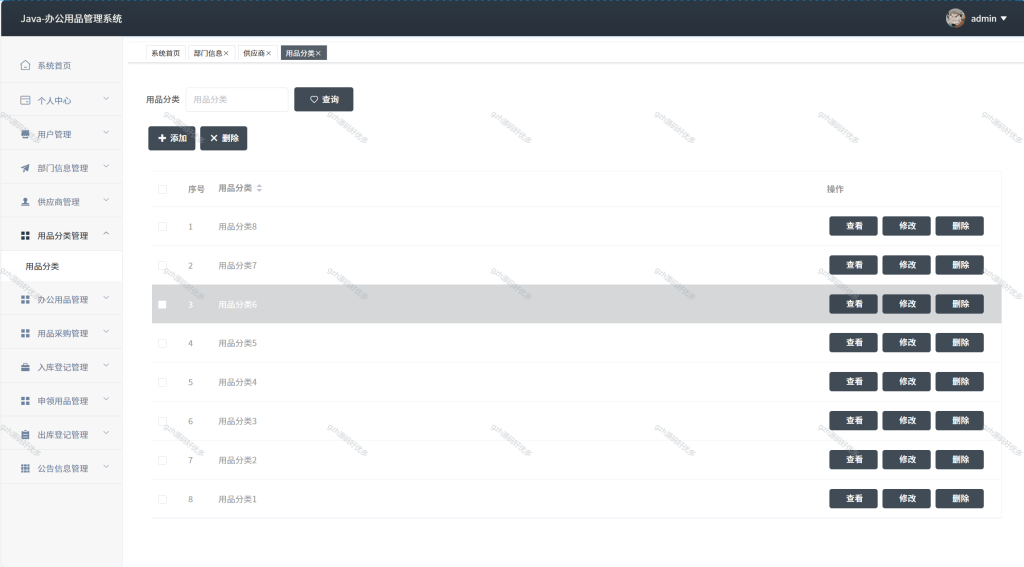Screen dimensions: 1024x567
Task: Click 查看 for 用品分类5
Action: tap(854, 342)
